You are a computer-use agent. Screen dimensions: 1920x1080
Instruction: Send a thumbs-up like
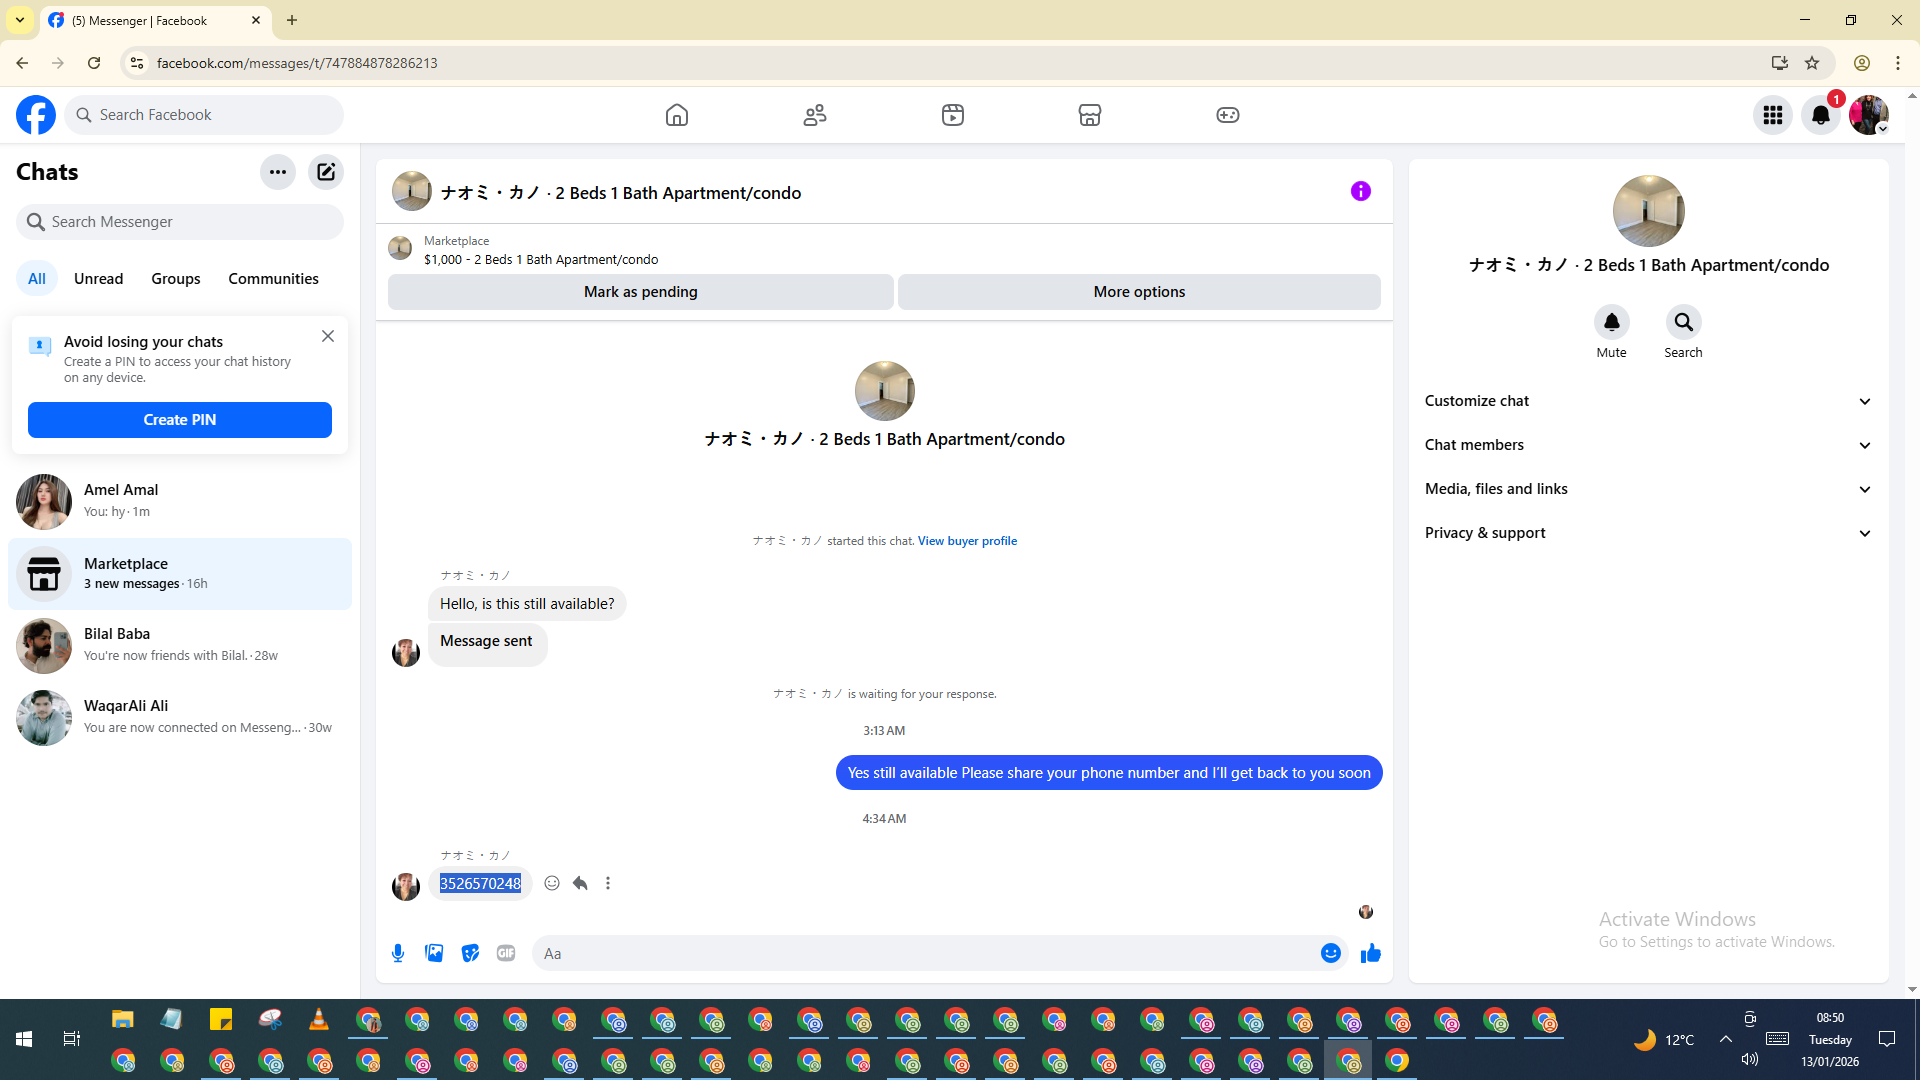(x=1370, y=953)
